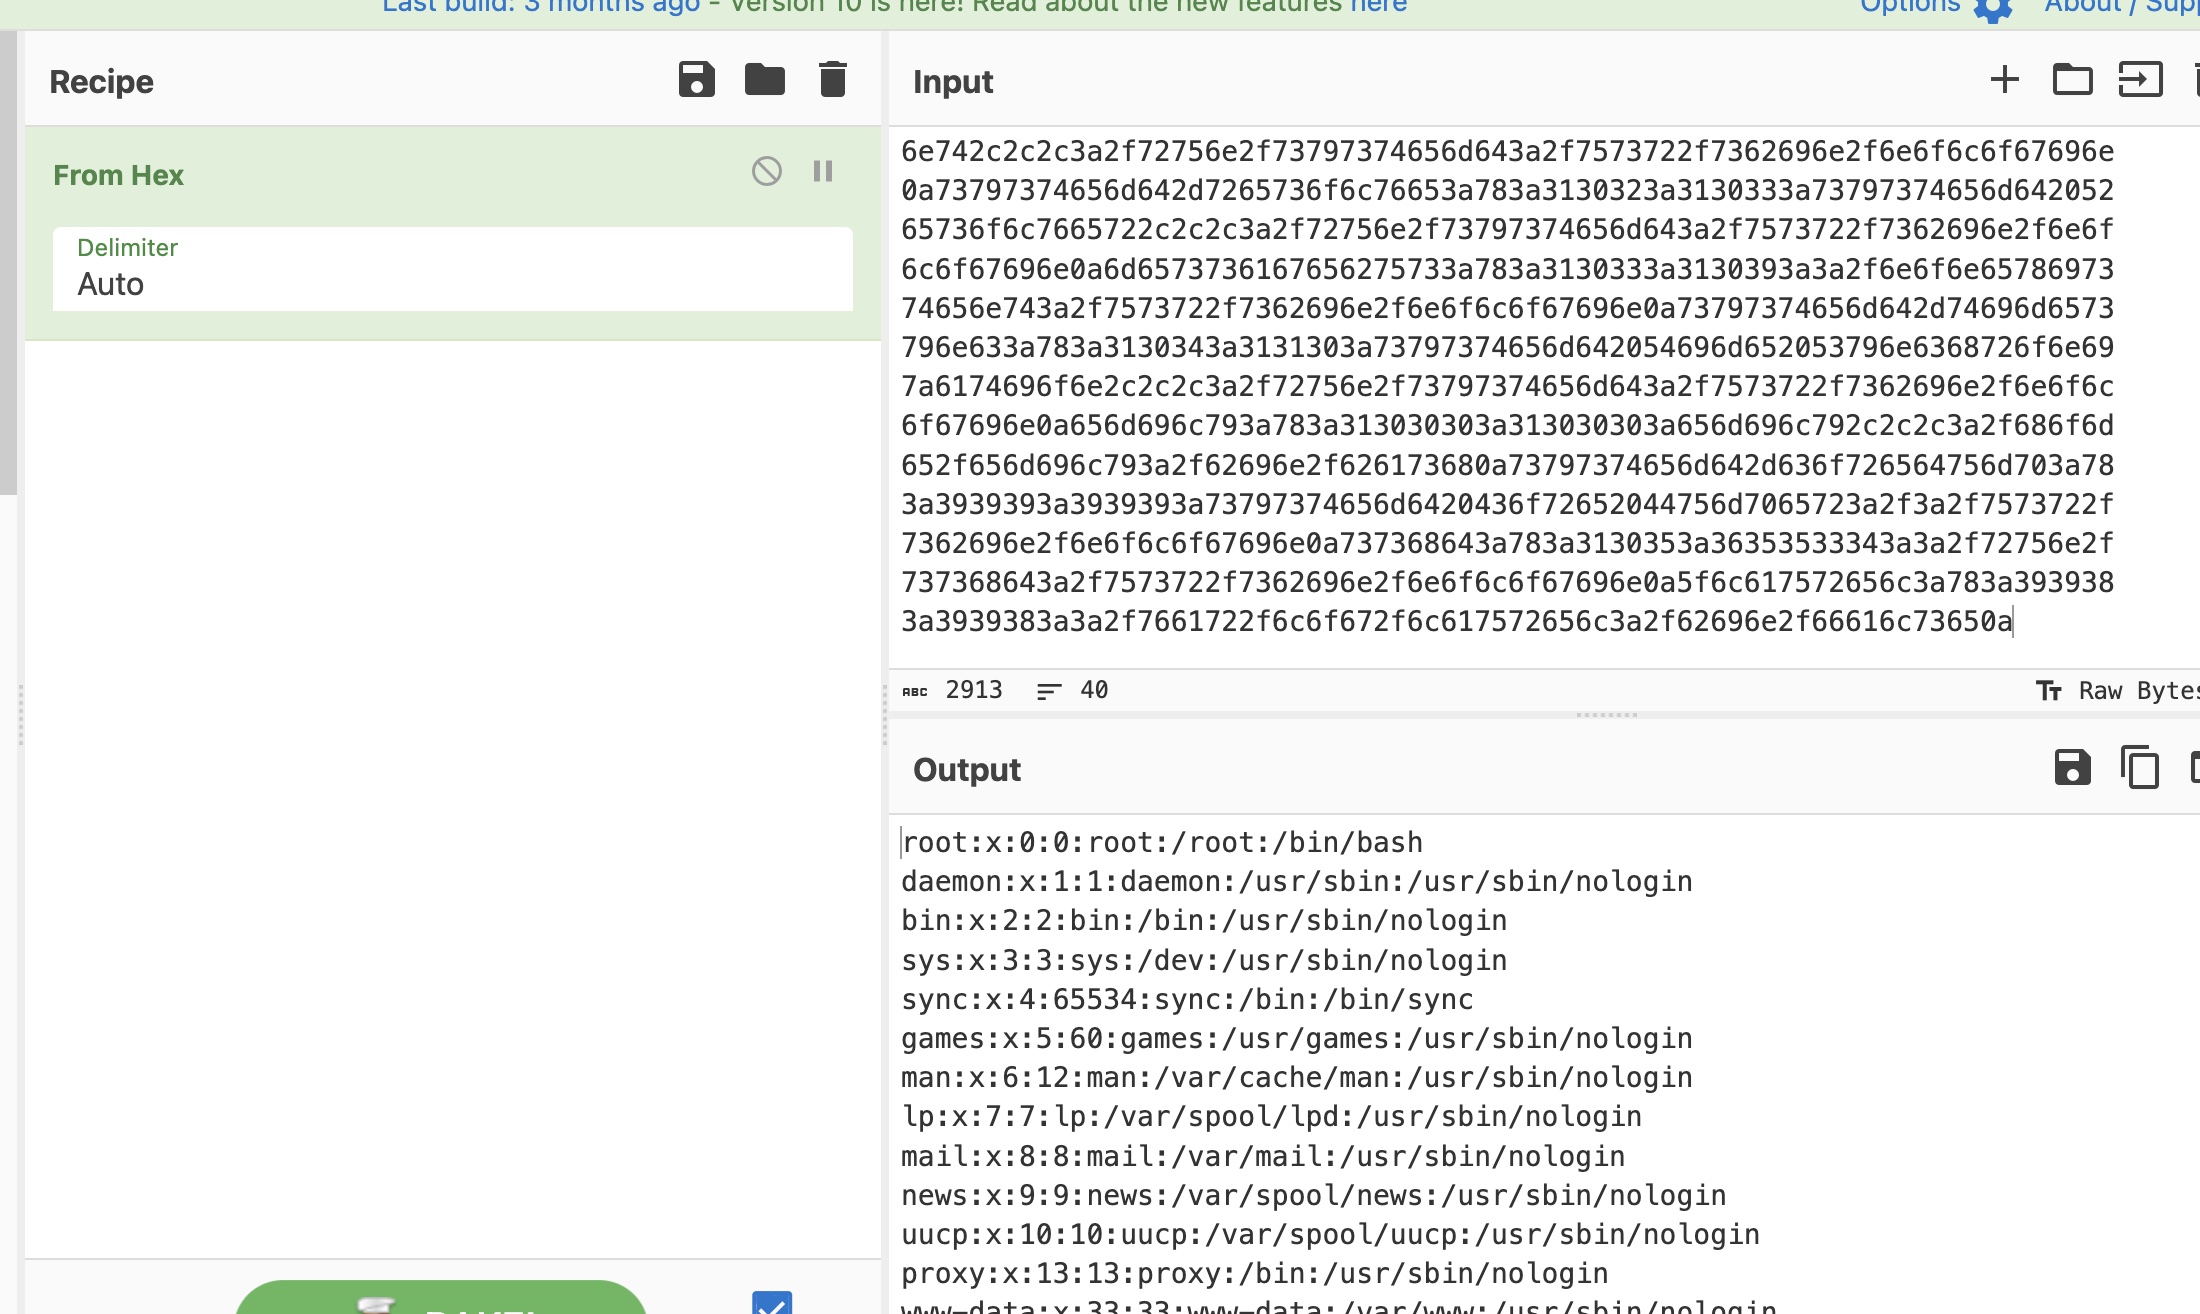
Task: Toggle breakpoint on From Hex operation
Action: (823, 171)
